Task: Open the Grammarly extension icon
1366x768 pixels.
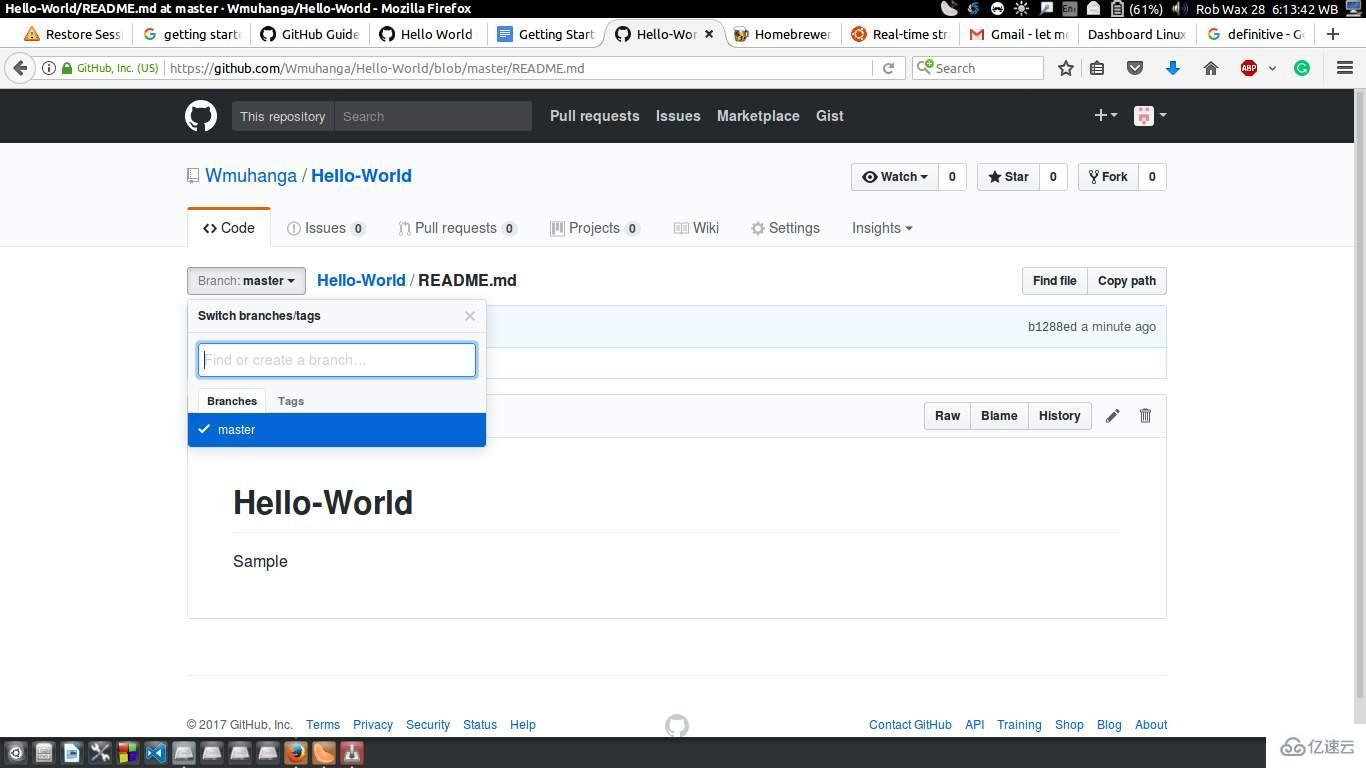Action: pyautogui.click(x=1302, y=68)
